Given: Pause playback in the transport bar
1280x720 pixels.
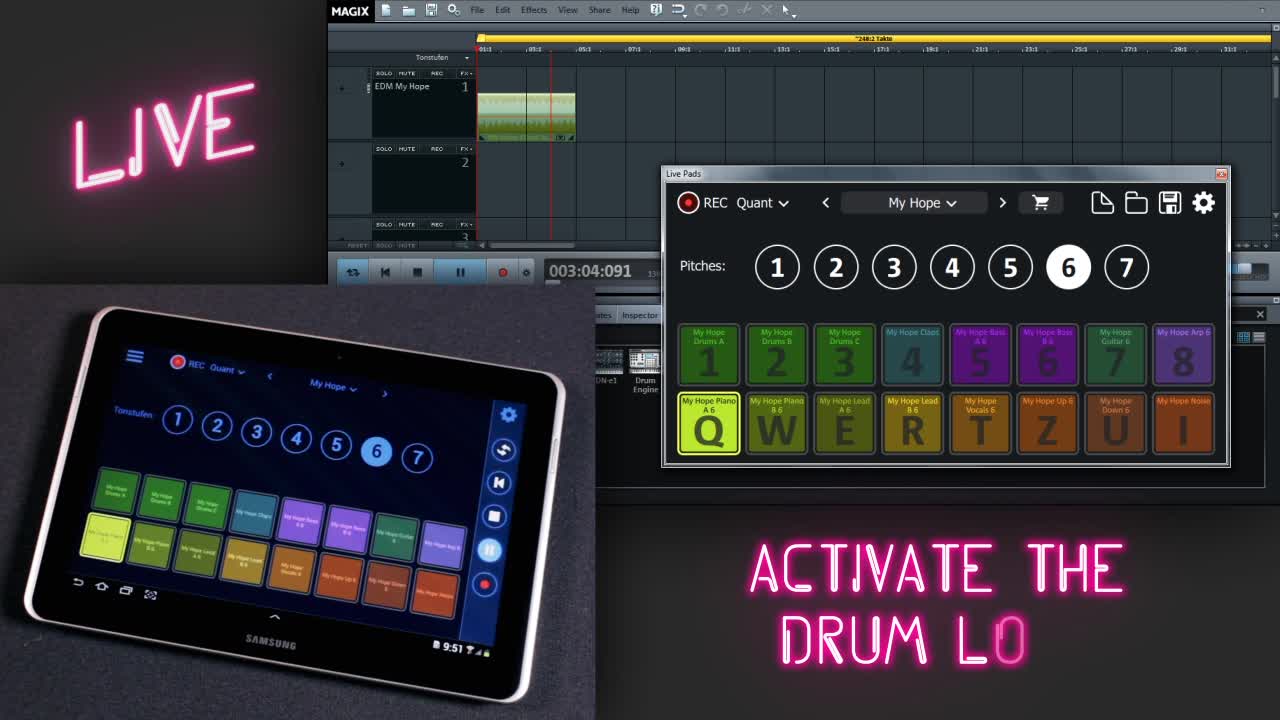Looking at the screenshot, I should pyautogui.click(x=460, y=272).
